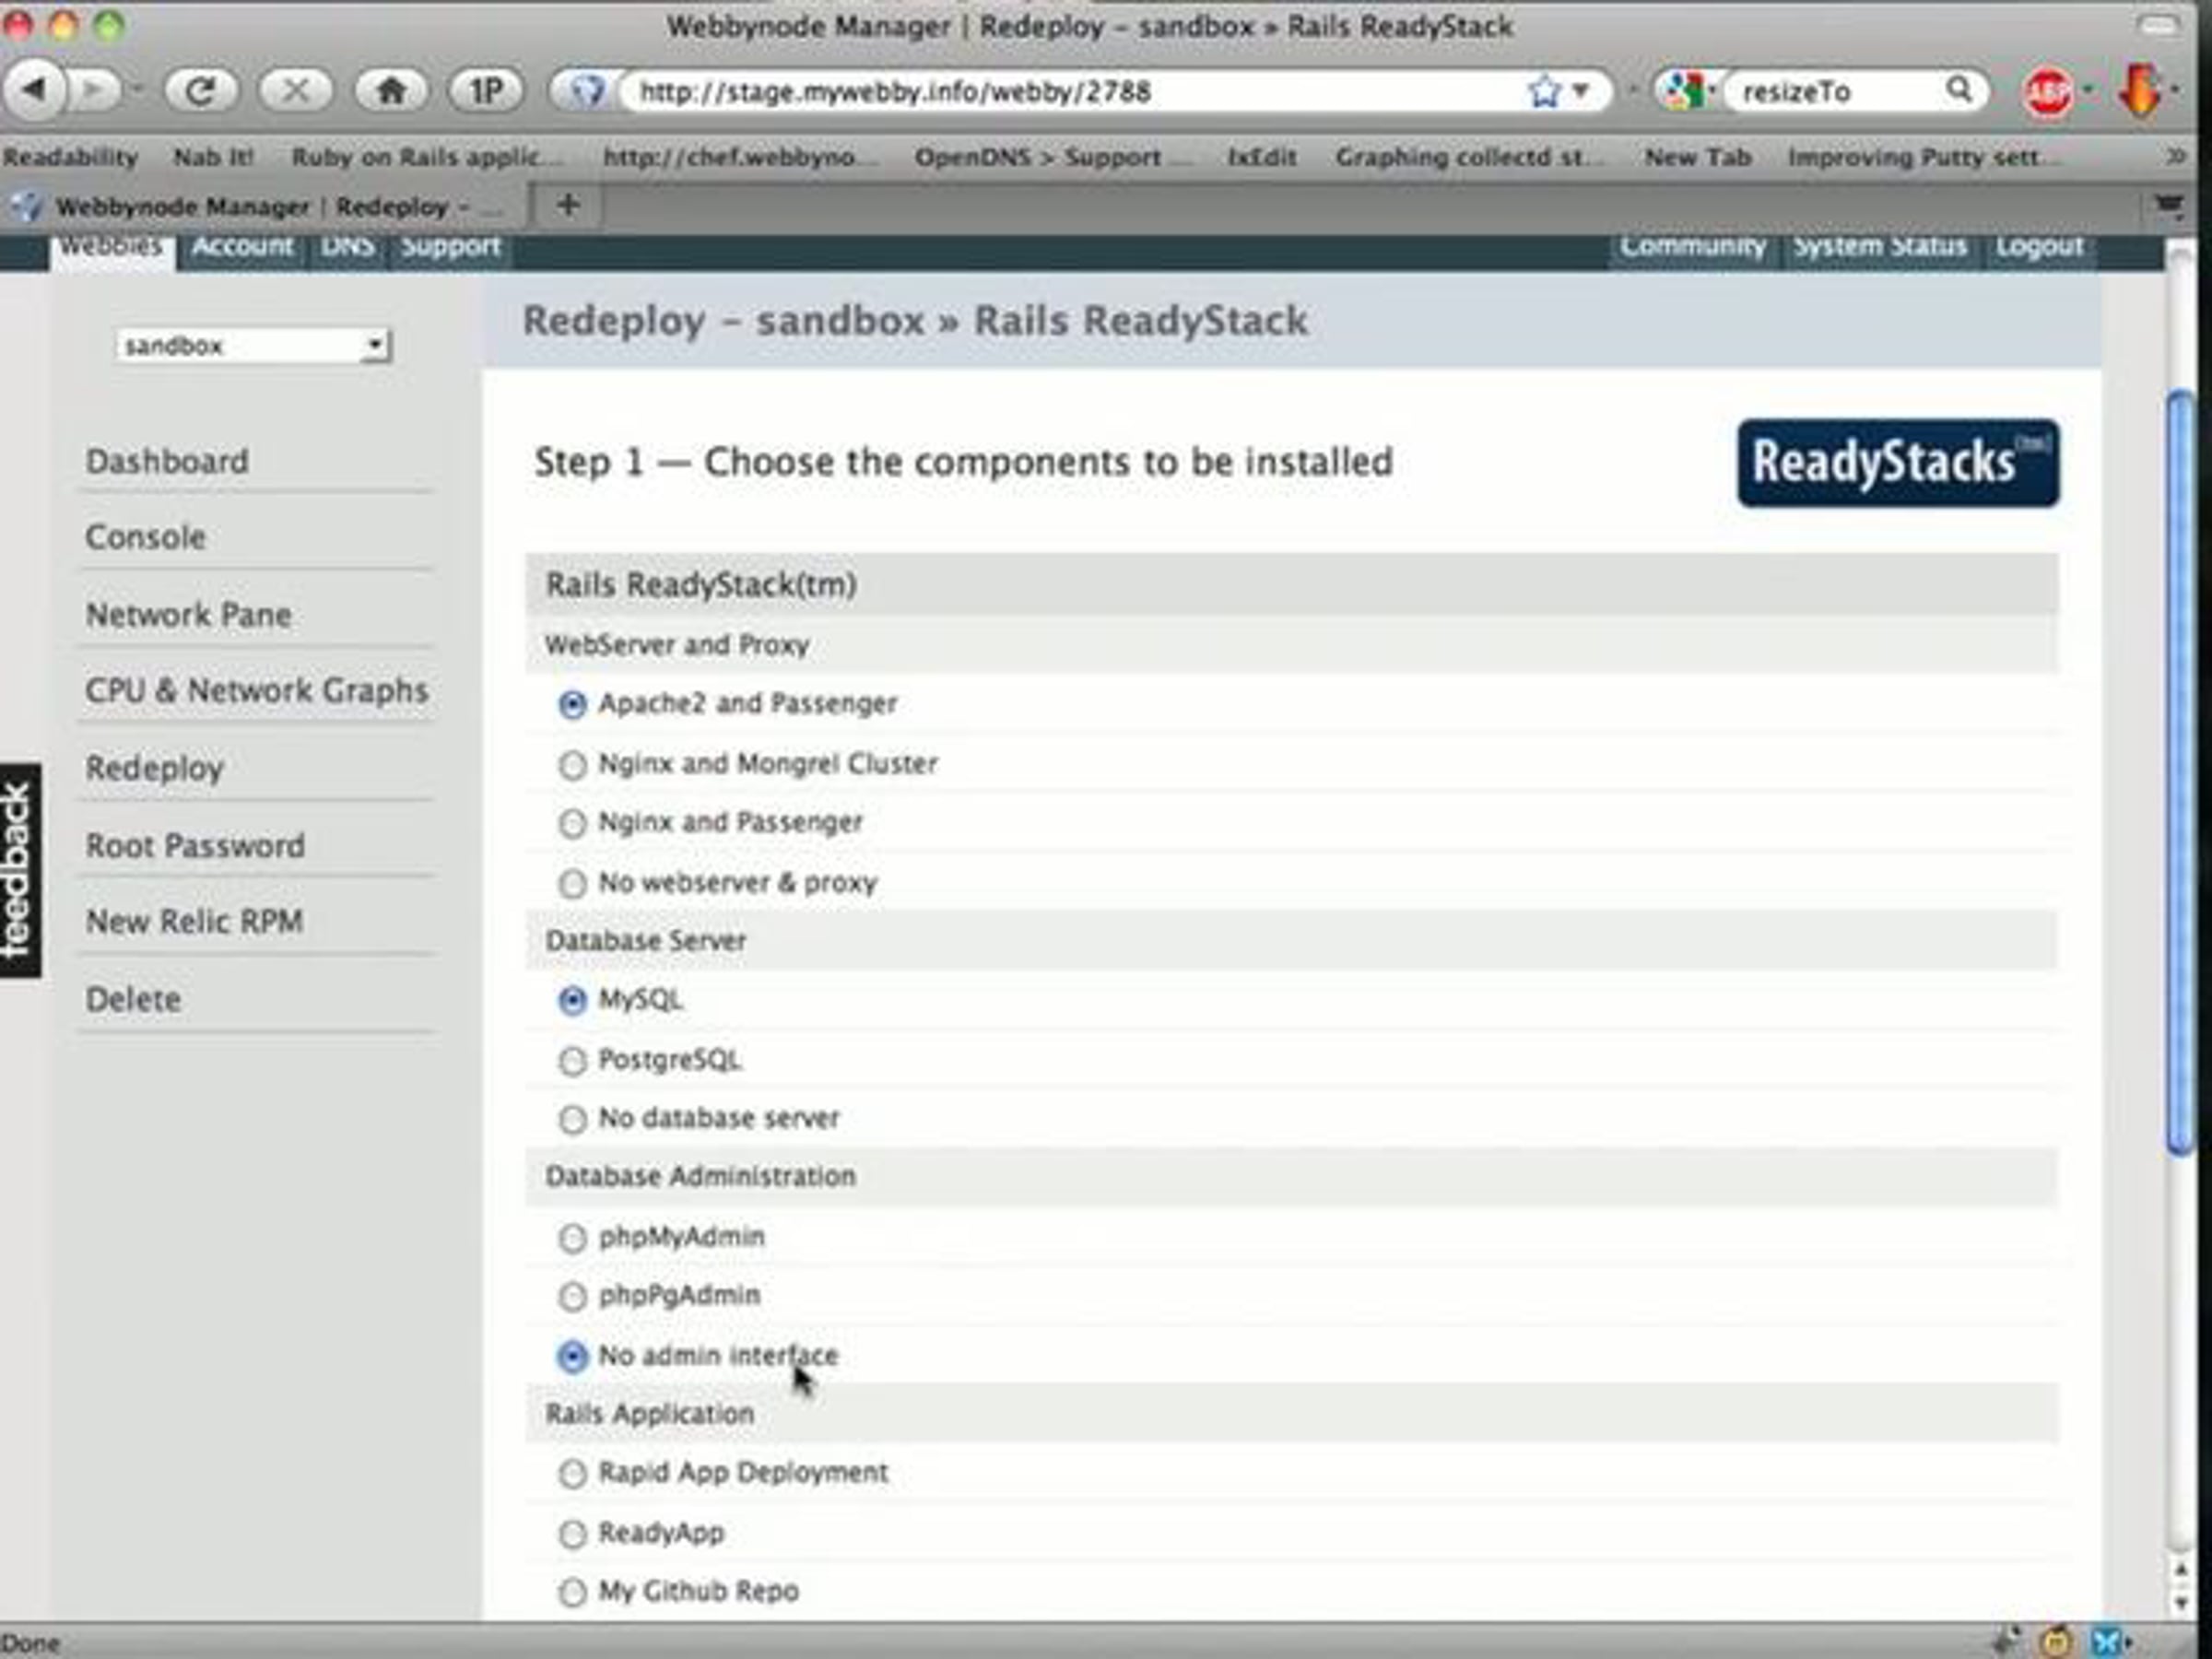Image resolution: width=2212 pixels, height=1659 pixels.
Task: Open Root Password page
Action: 195,846
